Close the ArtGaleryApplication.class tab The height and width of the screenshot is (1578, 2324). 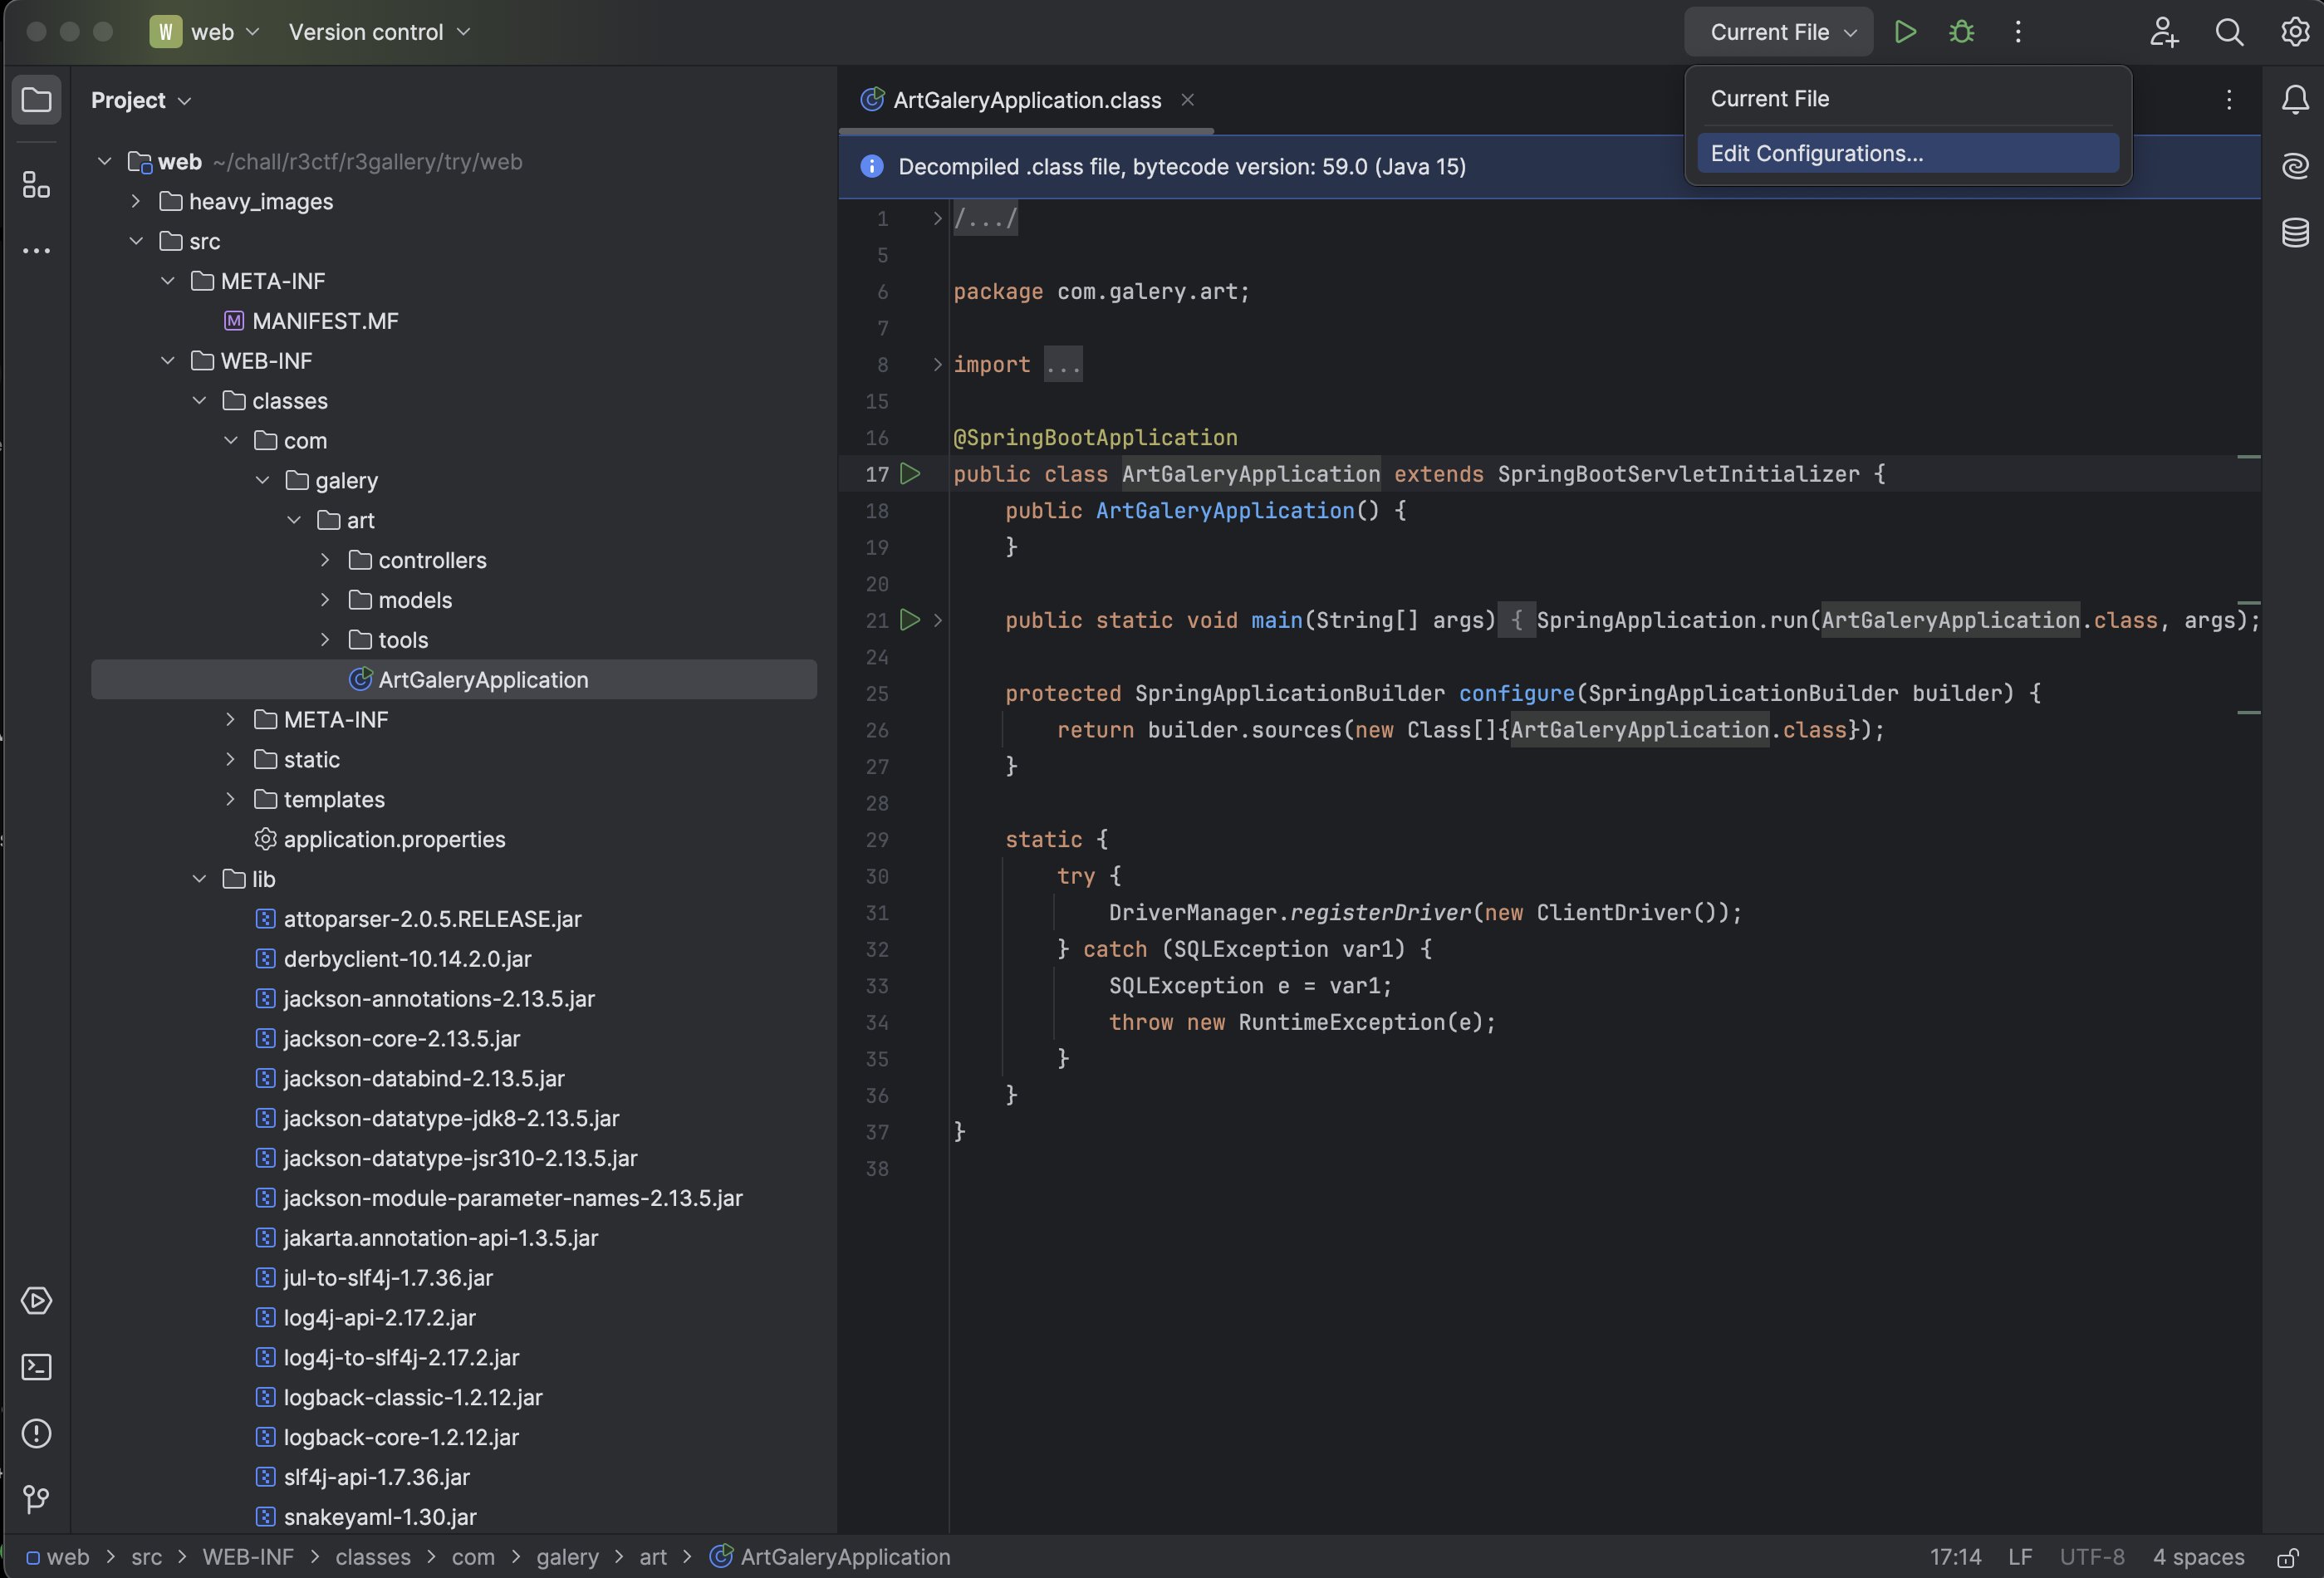pyautogui.click(x=1187, y=99)
